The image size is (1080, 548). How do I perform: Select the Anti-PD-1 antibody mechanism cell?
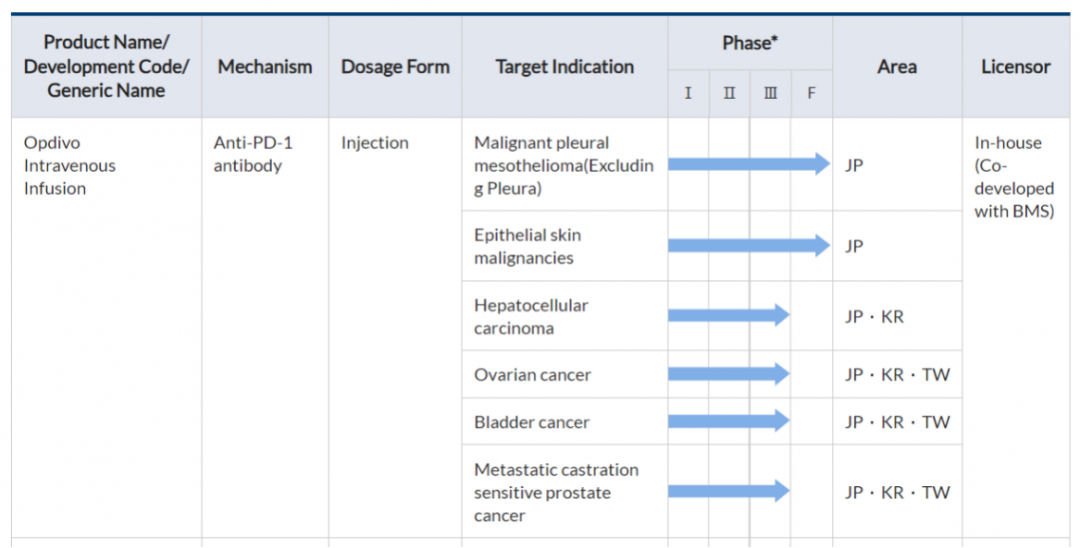coord(248,154)
